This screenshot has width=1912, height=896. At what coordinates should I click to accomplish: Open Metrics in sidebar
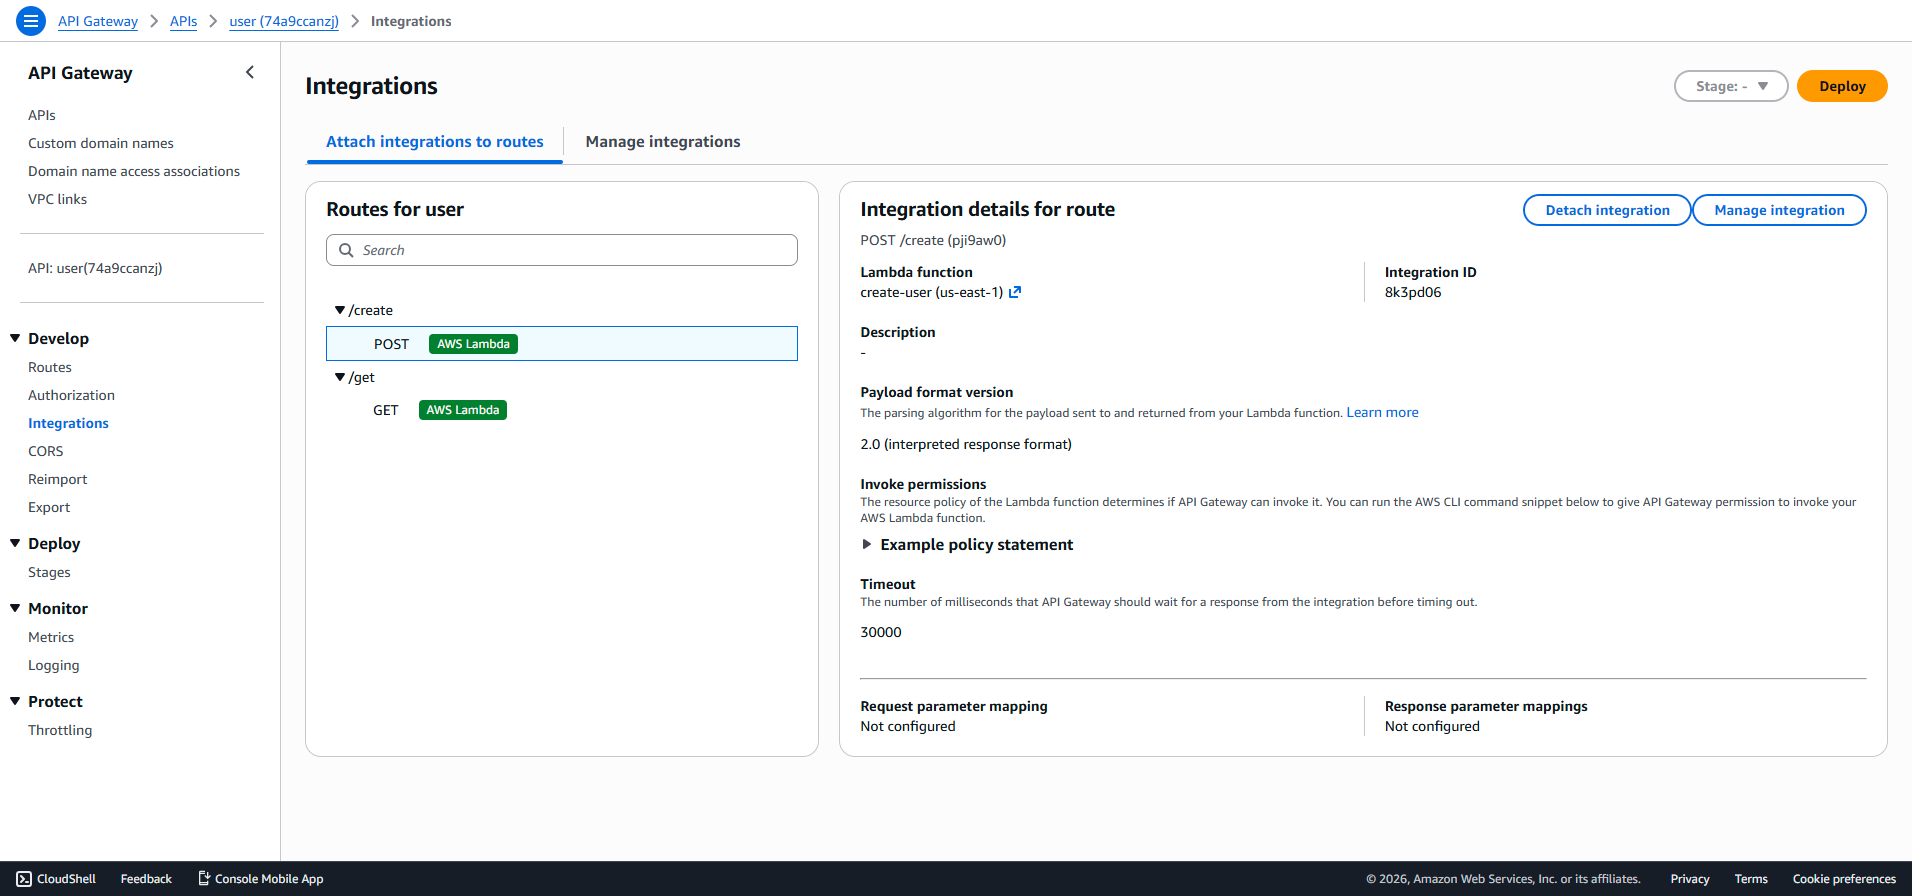click(x=51, y=637)
